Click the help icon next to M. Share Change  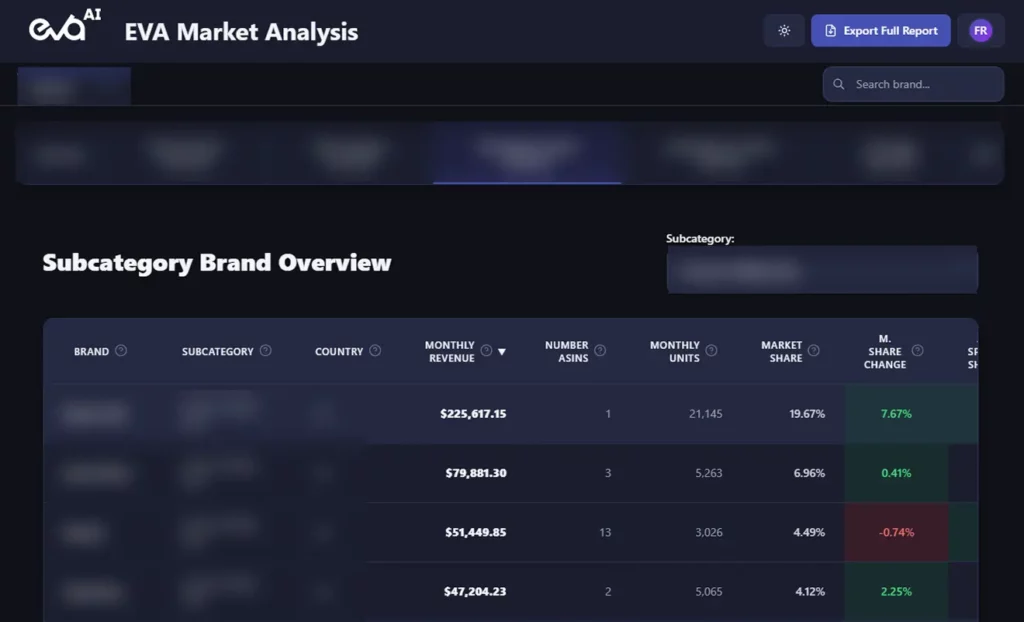(x=917, y=351)
